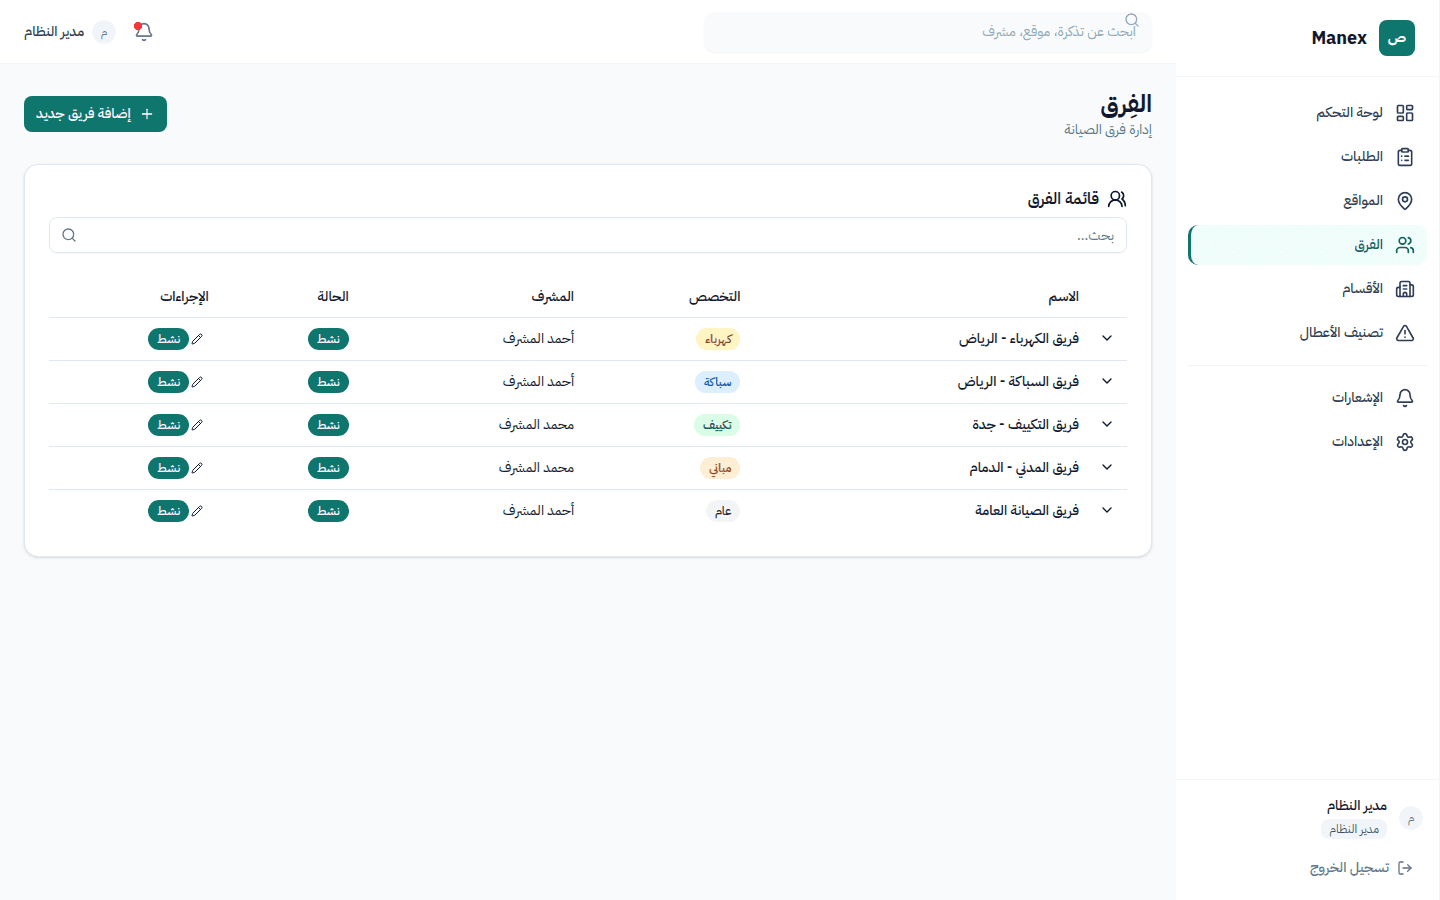Screen dimensions: 1440x900
Task: Click the مباني specialty badge
Action: [x=720, y=468]
